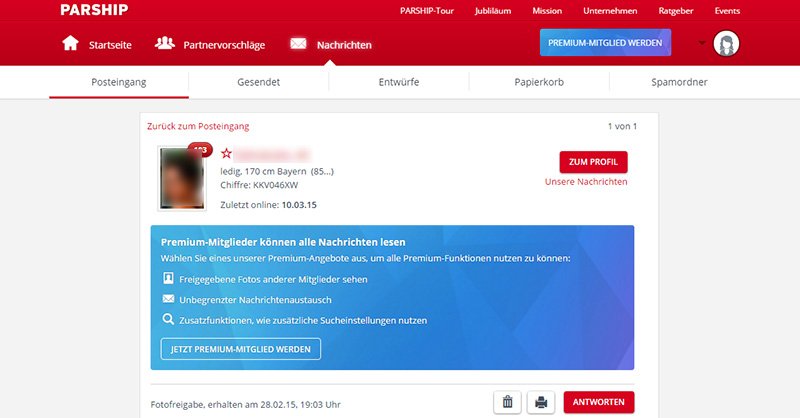Click the PARSHIP logo
800x418 pixels.
pyautogui.click(x=94, y=10)
